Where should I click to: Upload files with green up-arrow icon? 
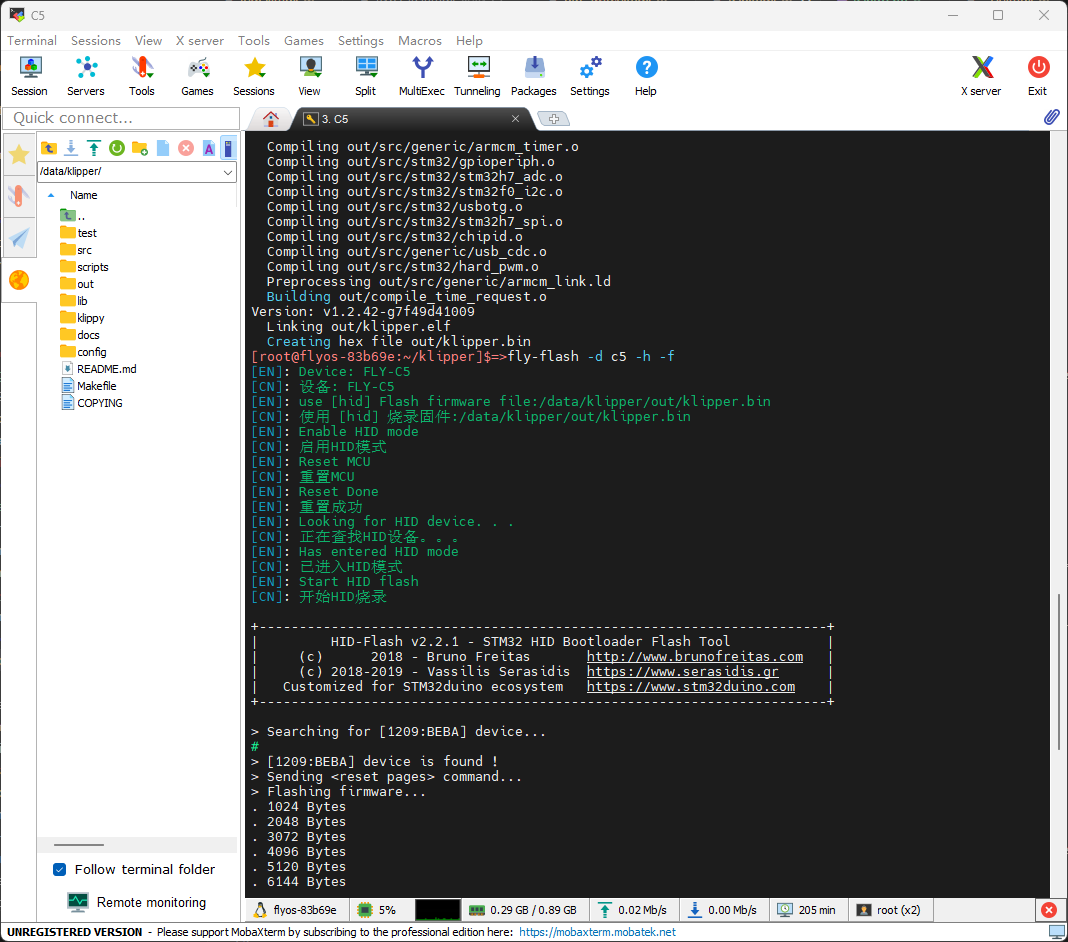coord(94,148)
